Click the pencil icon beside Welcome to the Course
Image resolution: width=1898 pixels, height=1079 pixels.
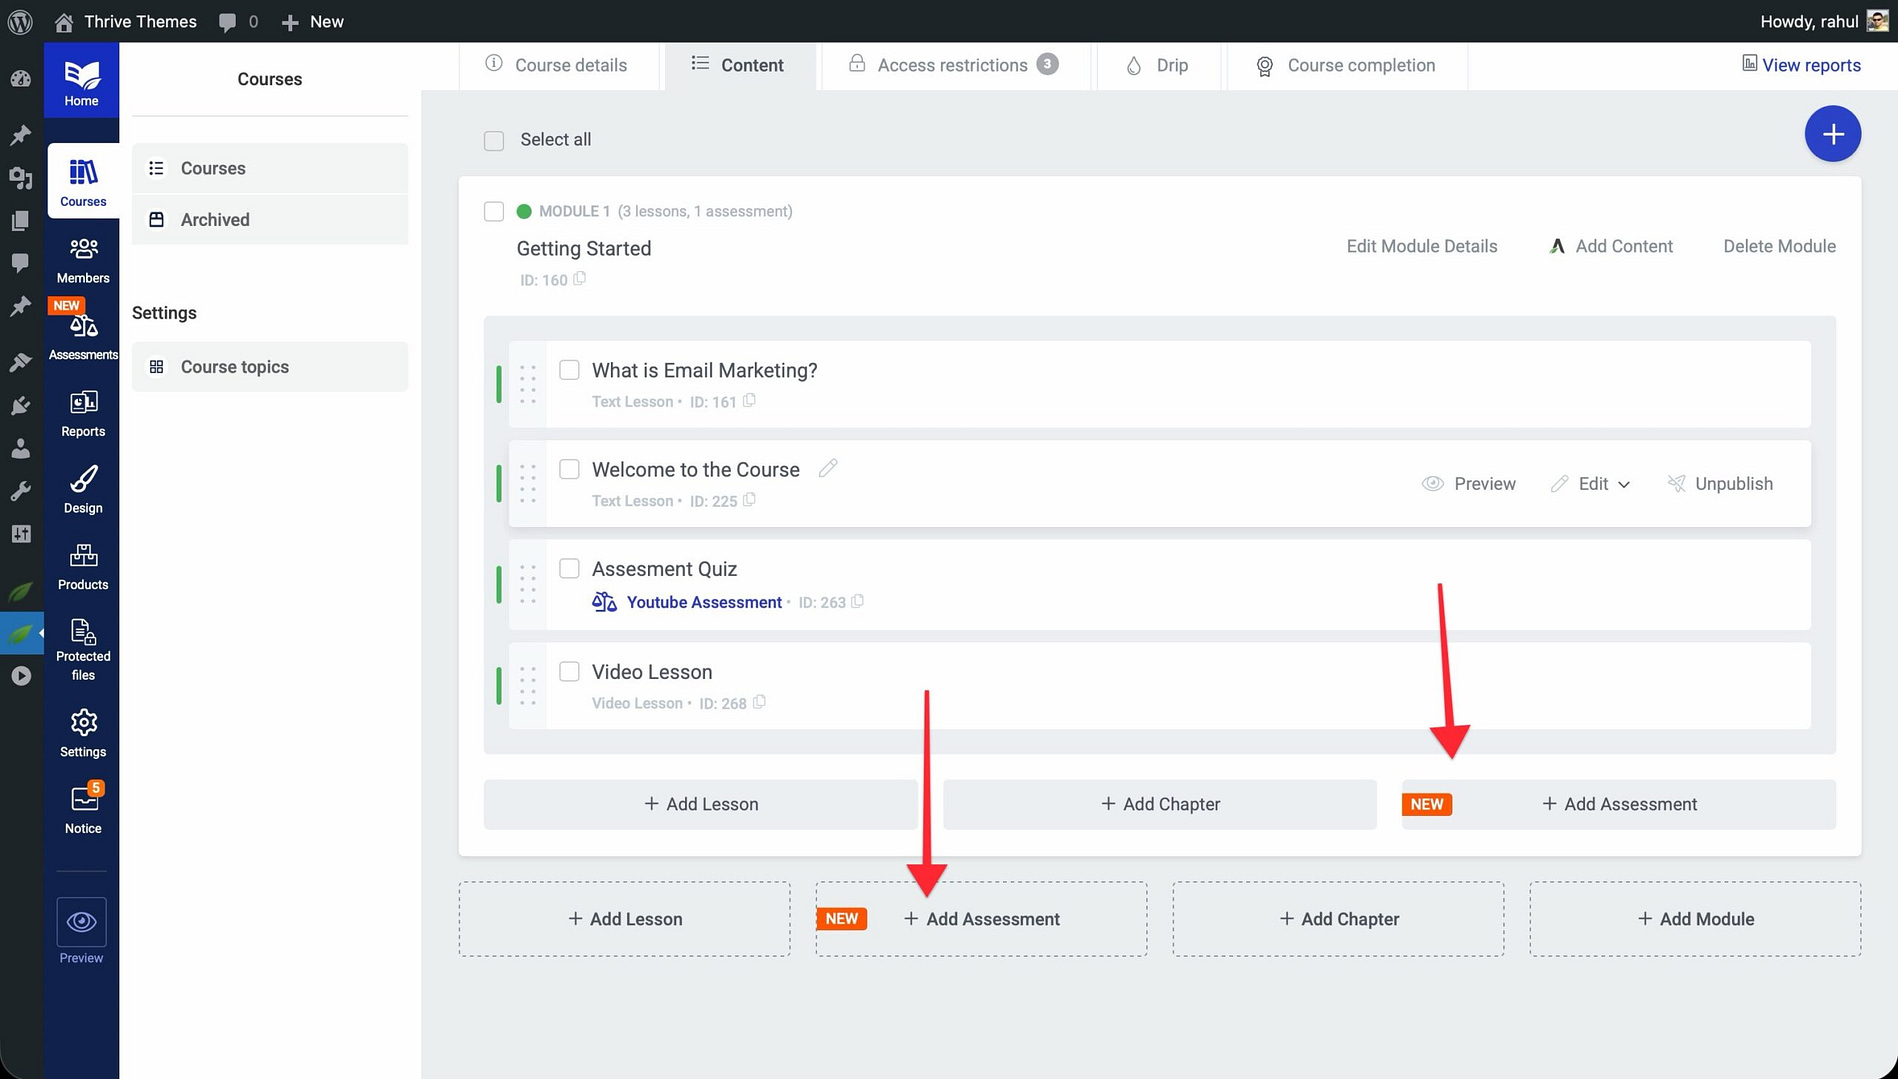point(828,468)
